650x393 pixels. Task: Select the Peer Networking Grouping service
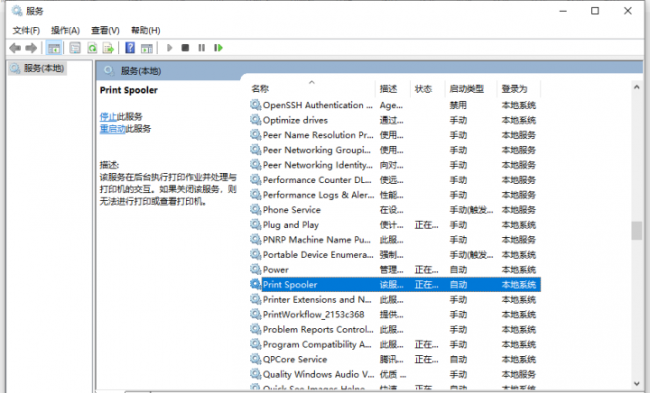point(395,150)
